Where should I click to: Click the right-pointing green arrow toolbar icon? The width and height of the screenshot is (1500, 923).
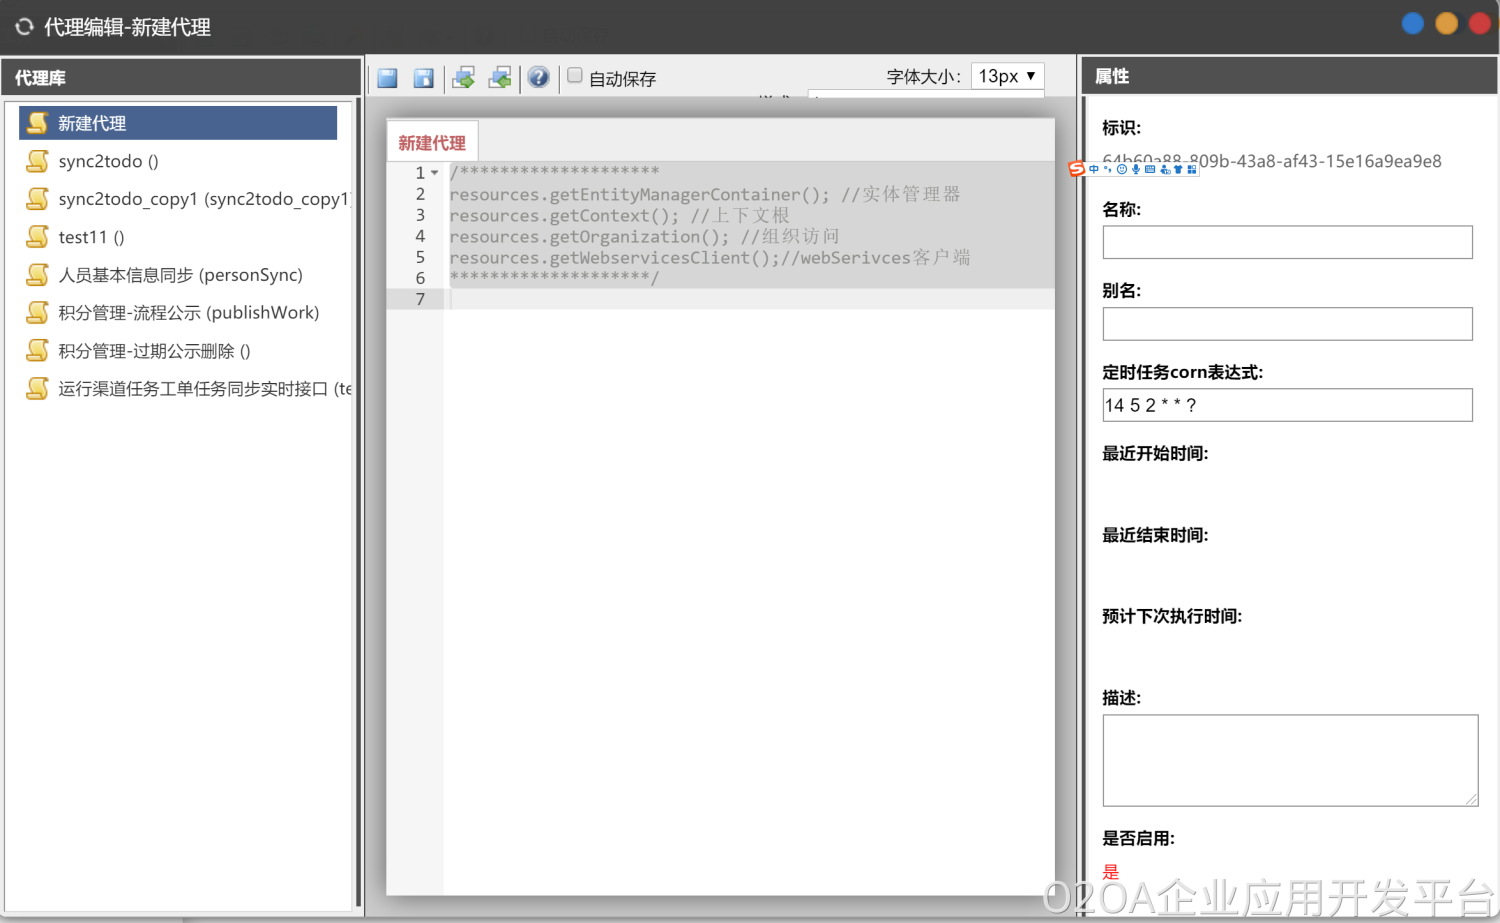464,78
